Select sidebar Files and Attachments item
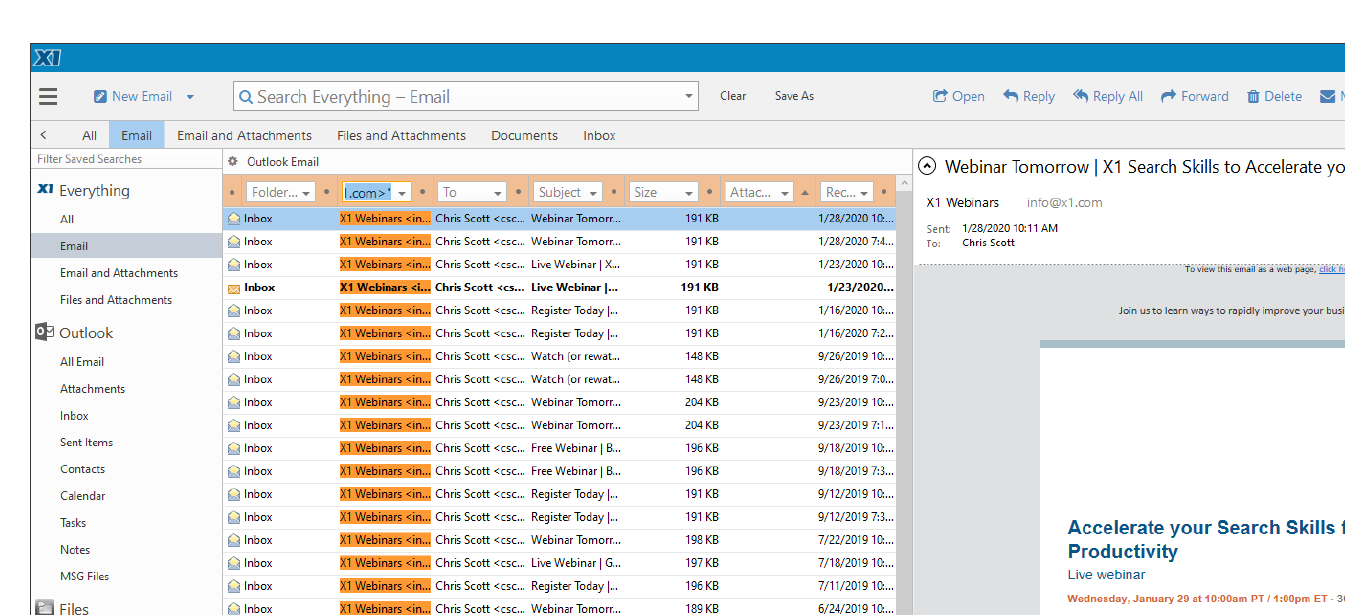This screenshot has width=1345, height=615. click(x=116, y=300)
